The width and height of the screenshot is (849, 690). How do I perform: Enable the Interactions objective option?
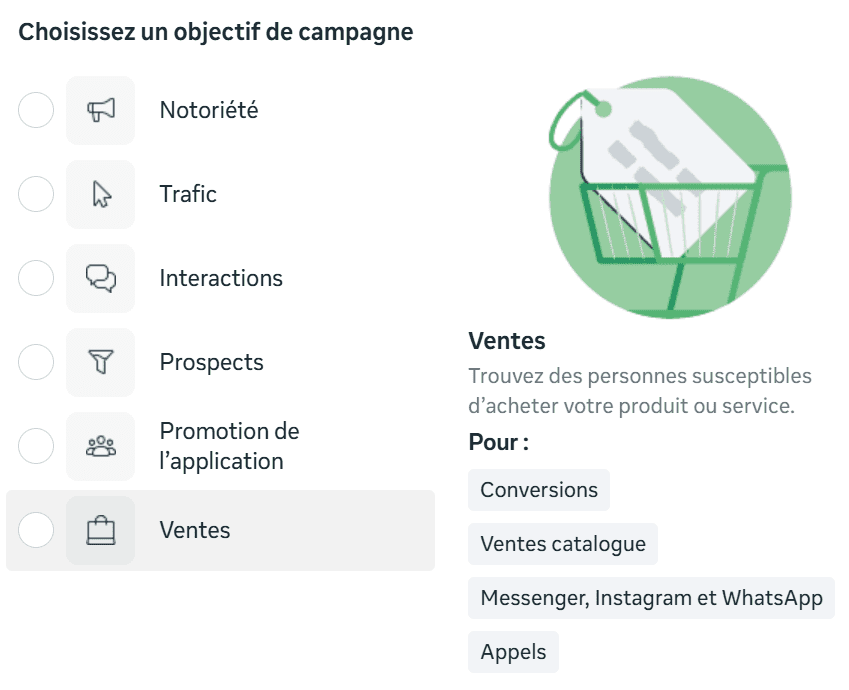click(x=36, y=278)
